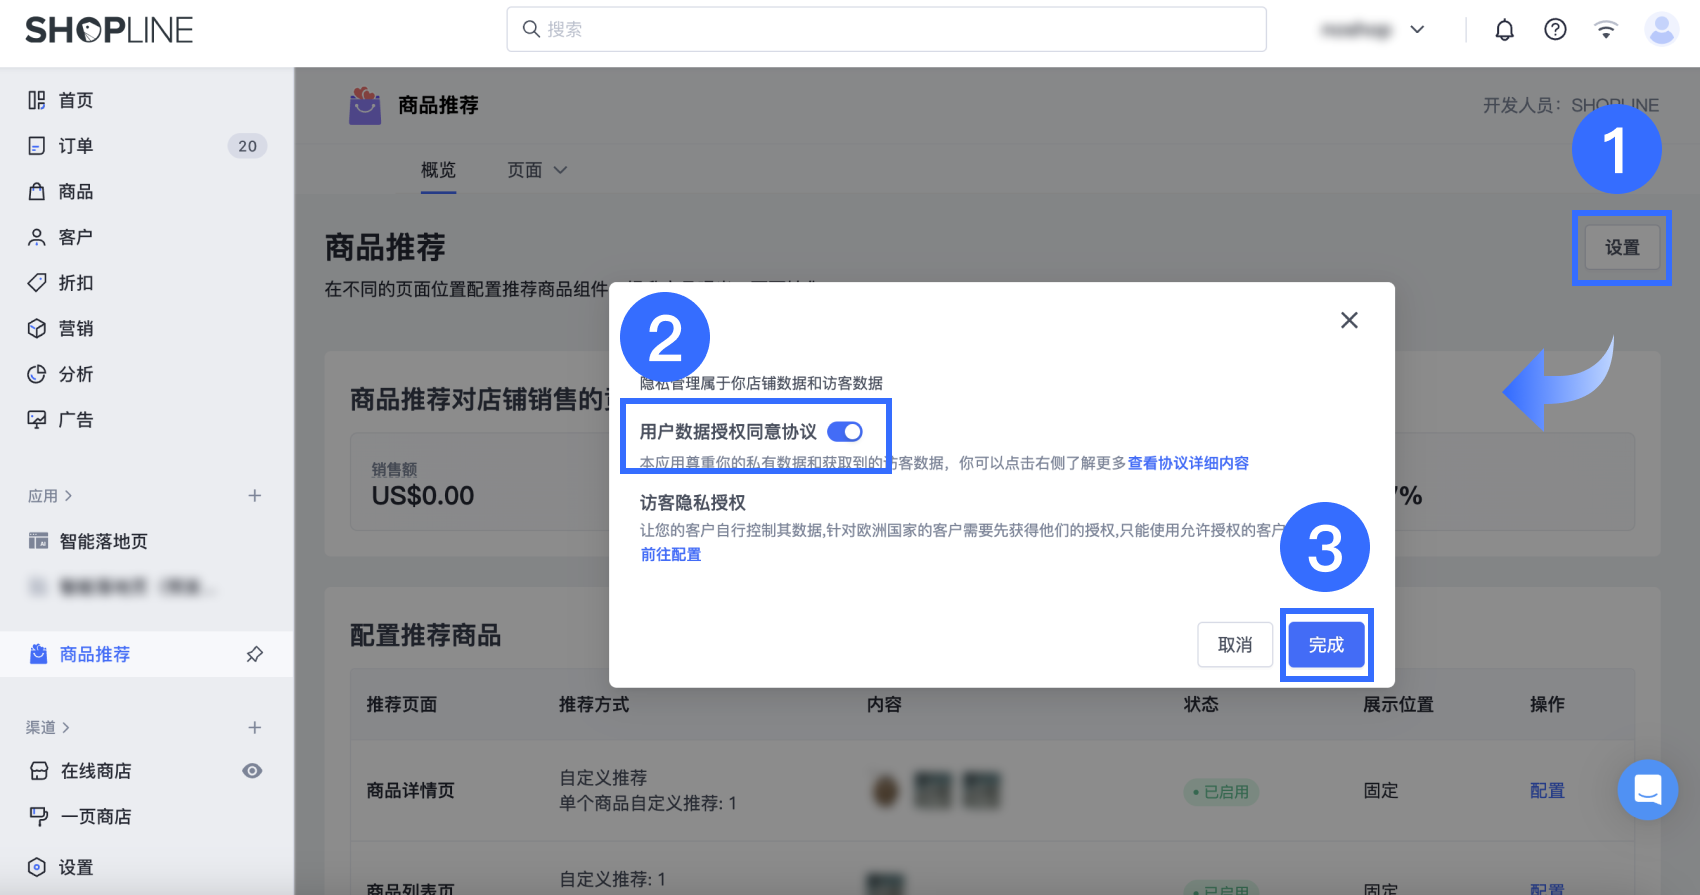Image resolution: width=1700 pixels, height=895 pixels.
Task: Click the 访客隐私授权 heading
Action: click(x=693, y=503)
